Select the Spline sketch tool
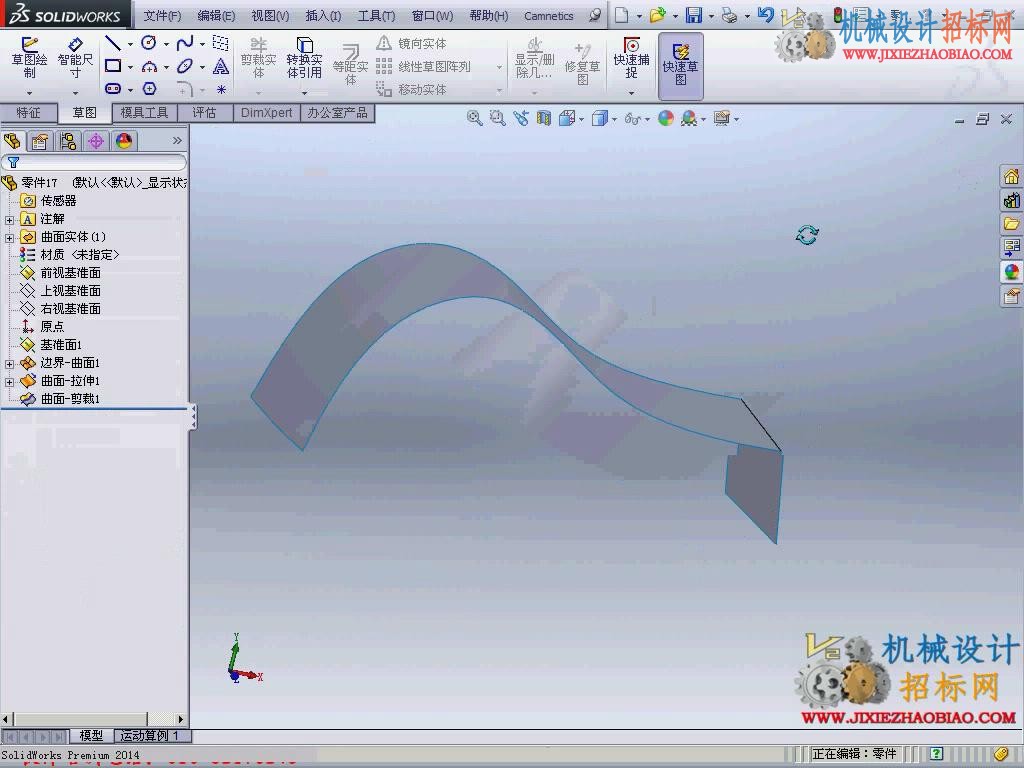 (185, 44)
